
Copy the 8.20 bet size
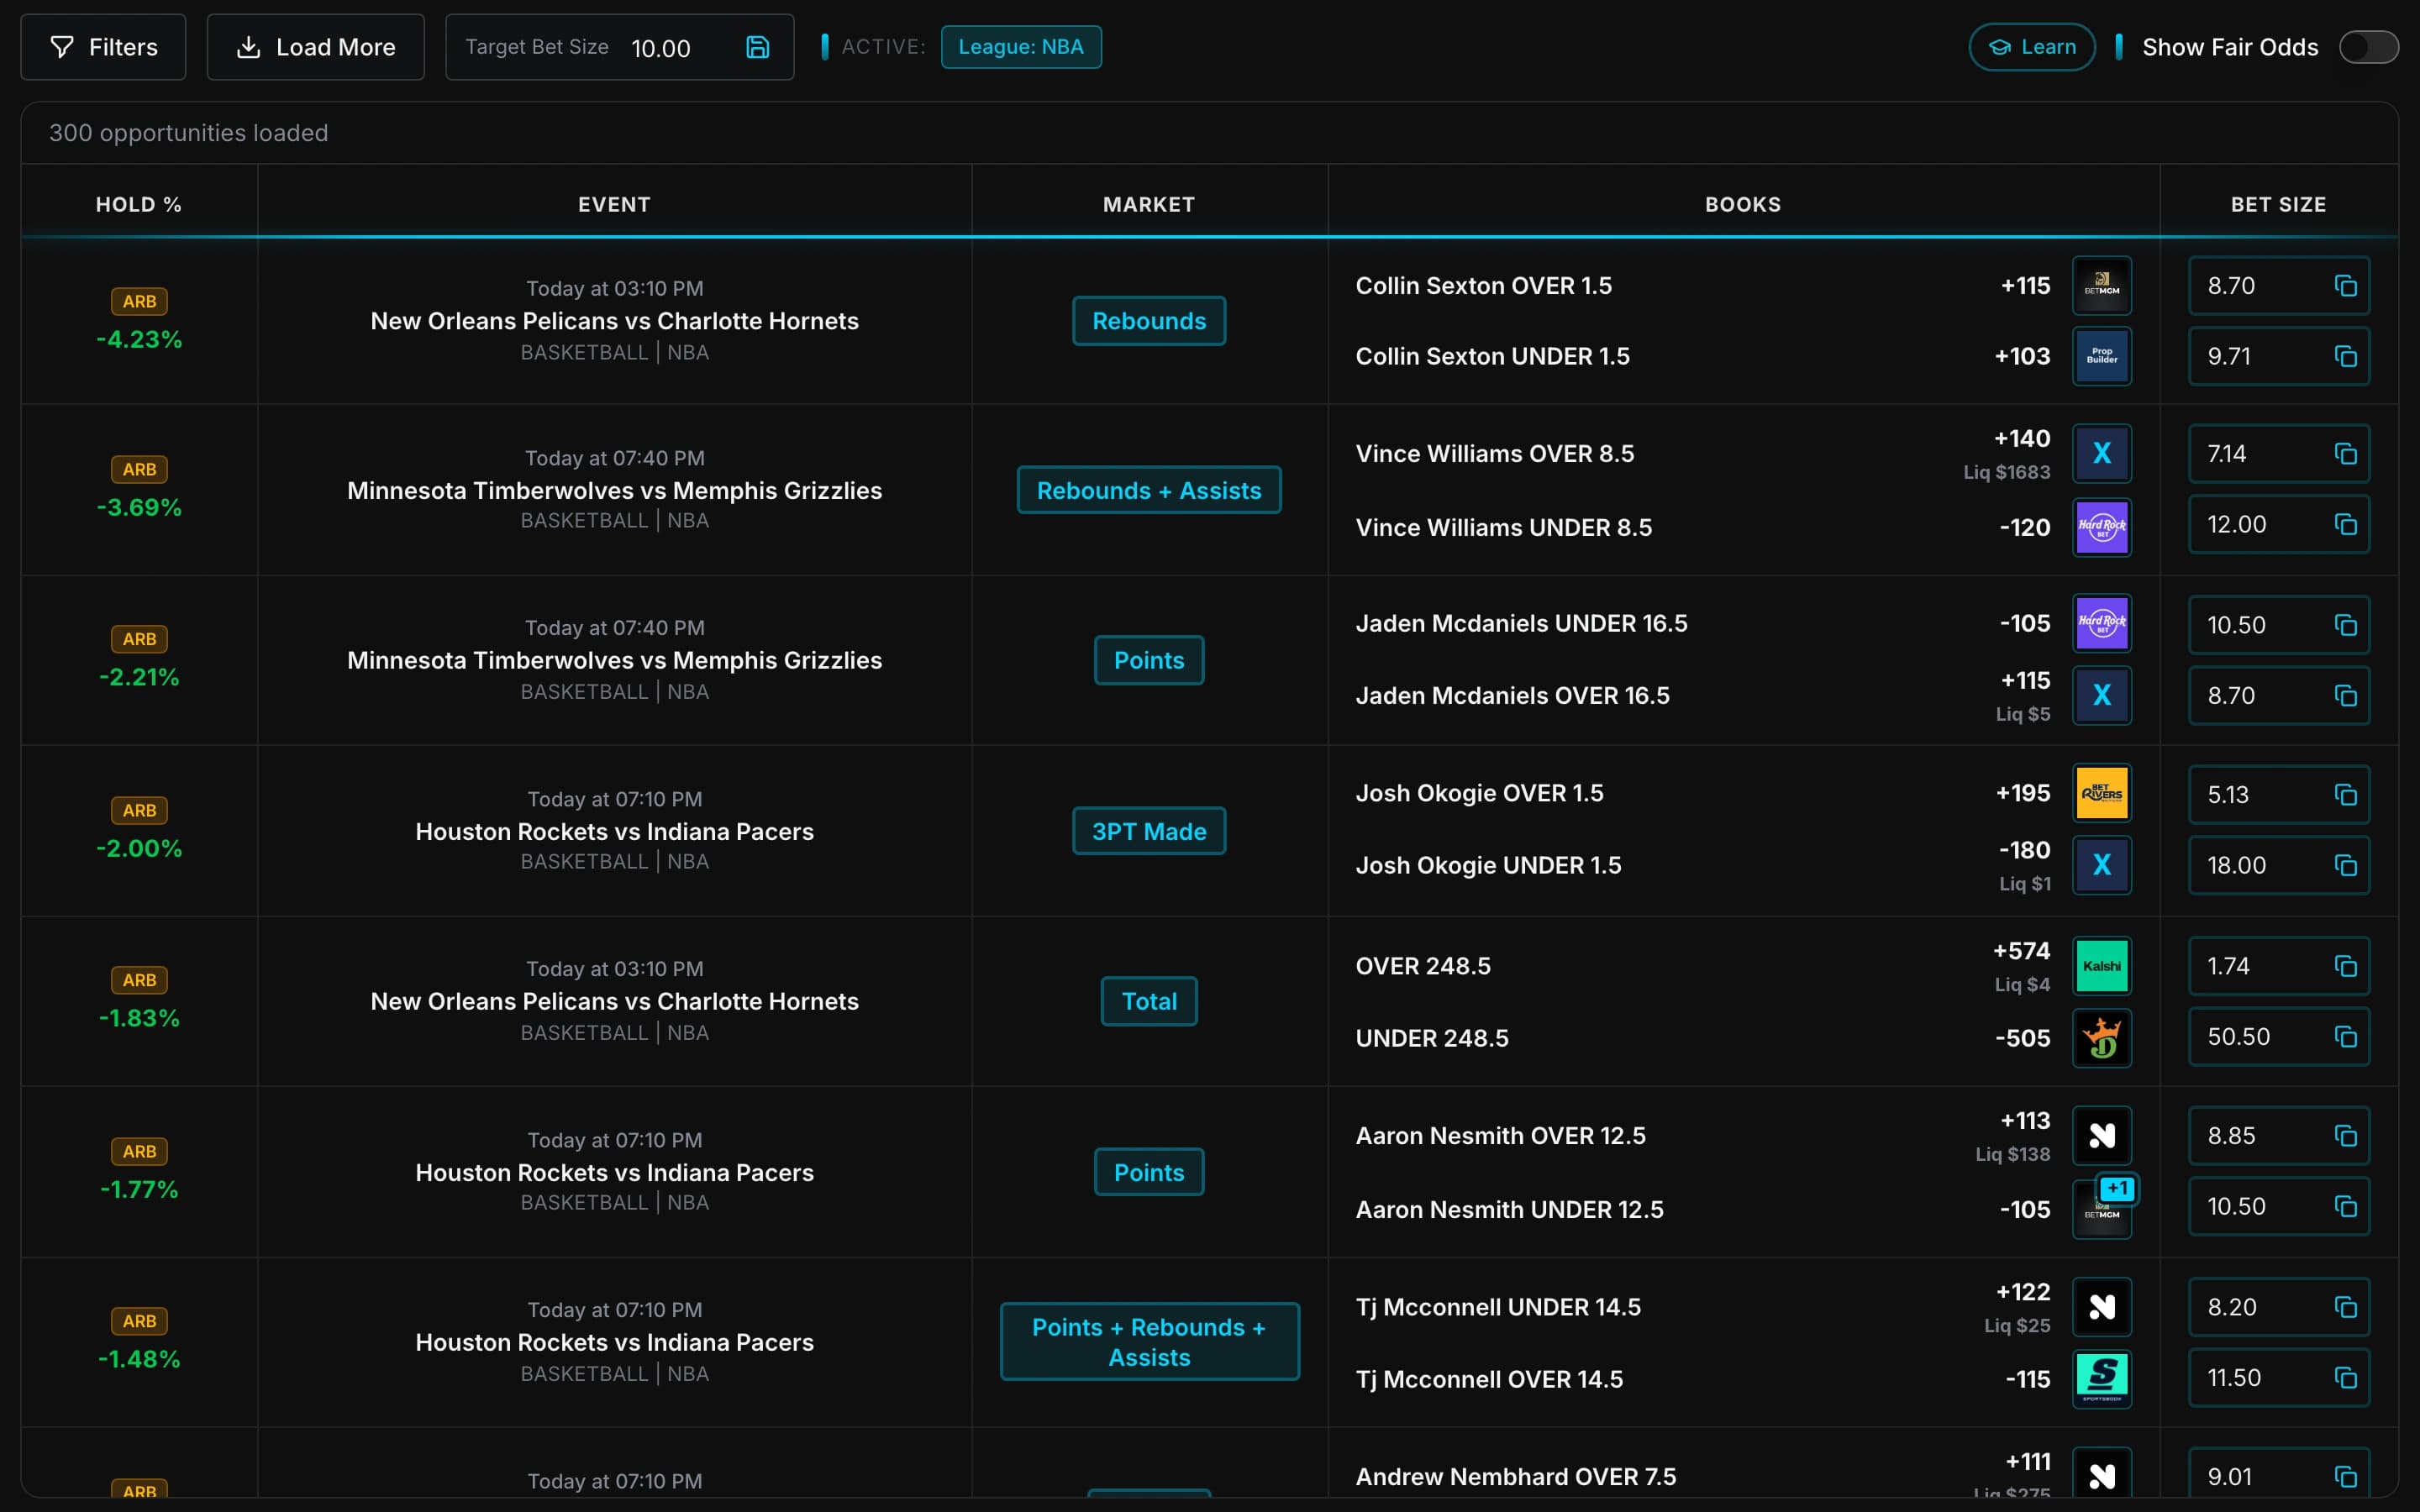click(2345, 1307)
